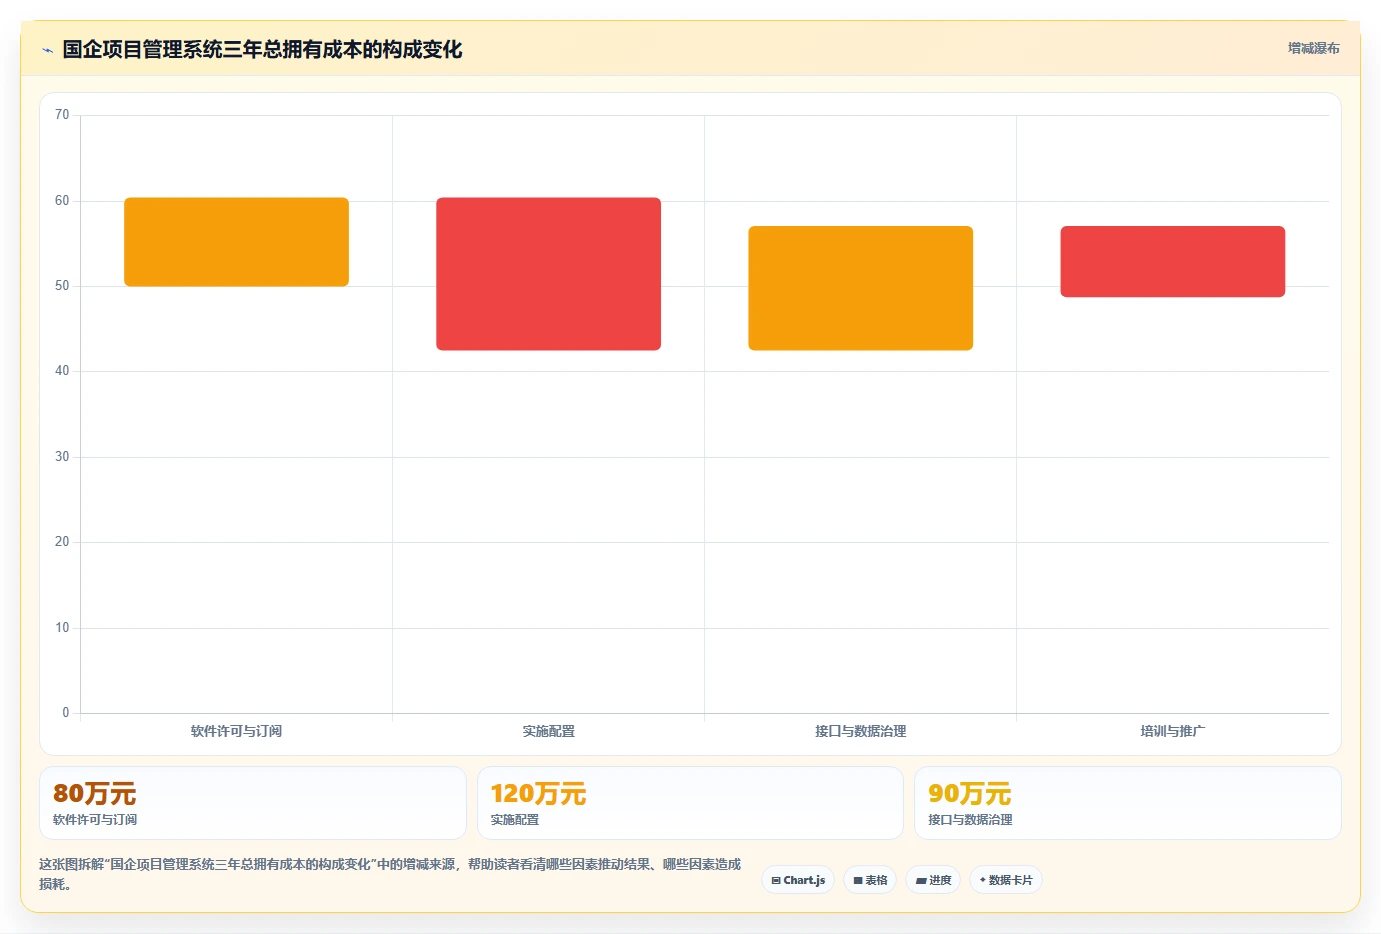Screen dimensions: 1381x934
Task: Click the title 国企项目管理系统三年总拥有成本的构成变化
Action: tap(262, 49)
